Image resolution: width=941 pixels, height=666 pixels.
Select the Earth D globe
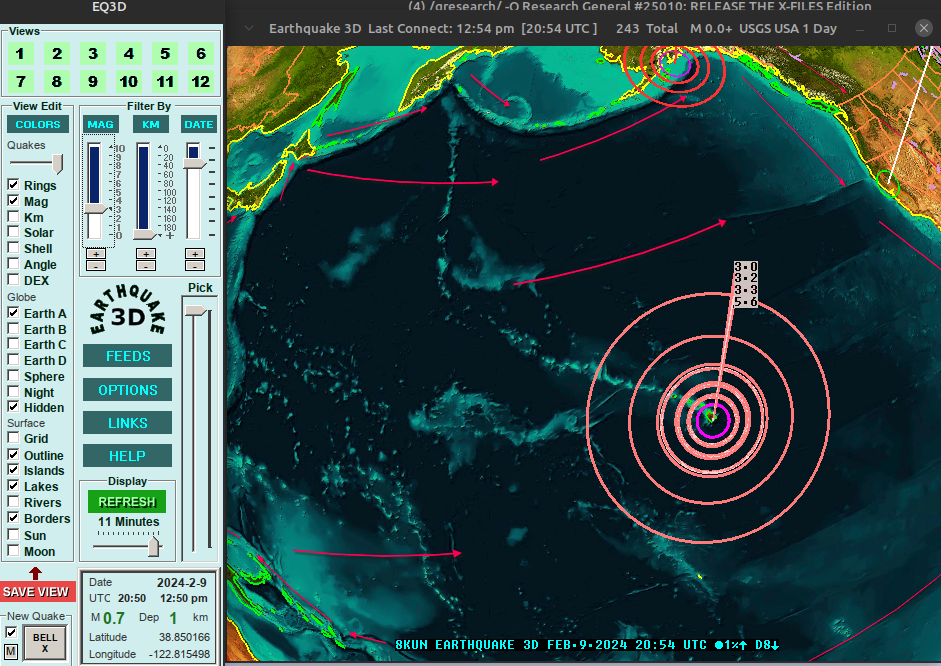point(13,360)
